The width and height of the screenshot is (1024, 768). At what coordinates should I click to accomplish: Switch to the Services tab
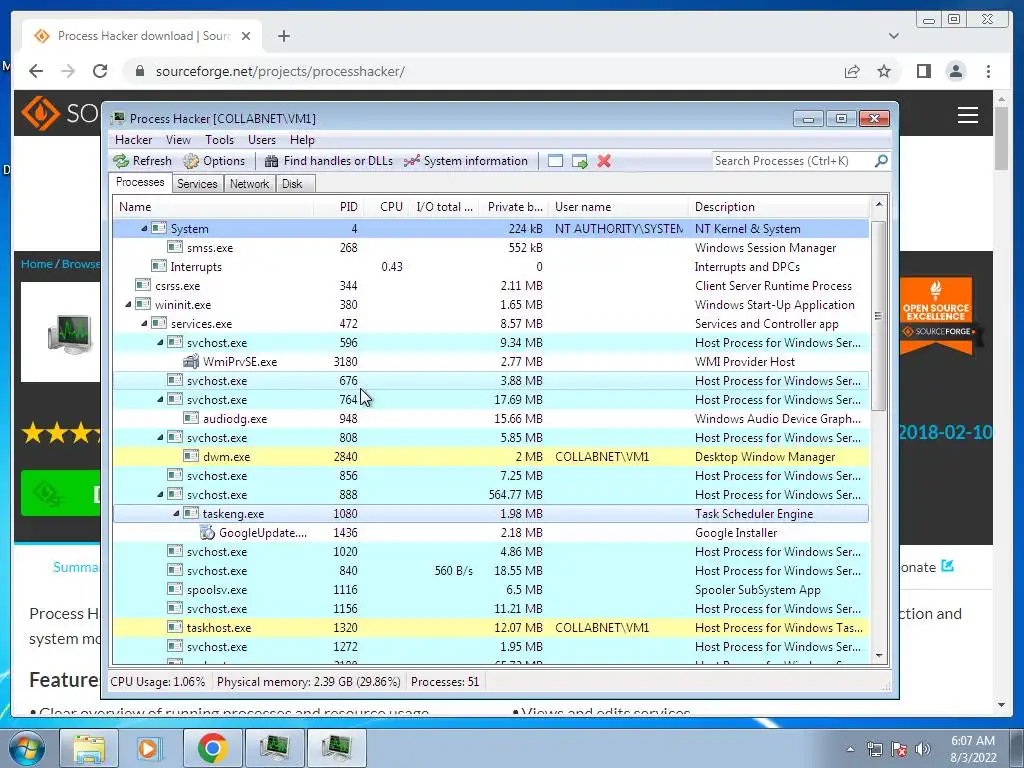197,184
